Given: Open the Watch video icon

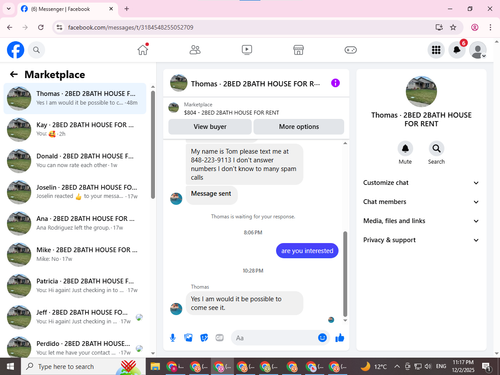Looking at the screenshot, I should tap(247, 50).
